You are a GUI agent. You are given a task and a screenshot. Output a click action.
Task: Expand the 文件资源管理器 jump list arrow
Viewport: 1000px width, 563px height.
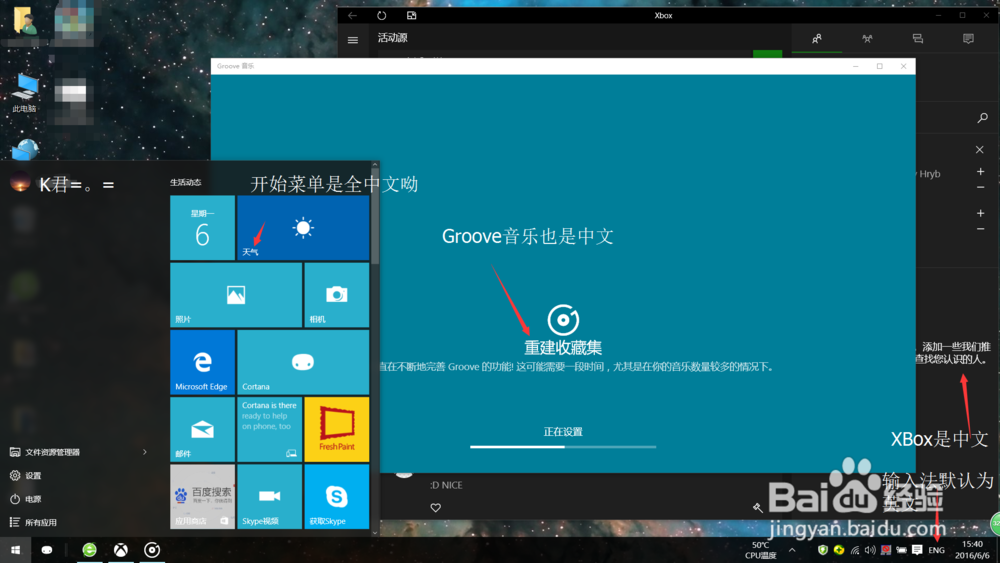(145, 452)
